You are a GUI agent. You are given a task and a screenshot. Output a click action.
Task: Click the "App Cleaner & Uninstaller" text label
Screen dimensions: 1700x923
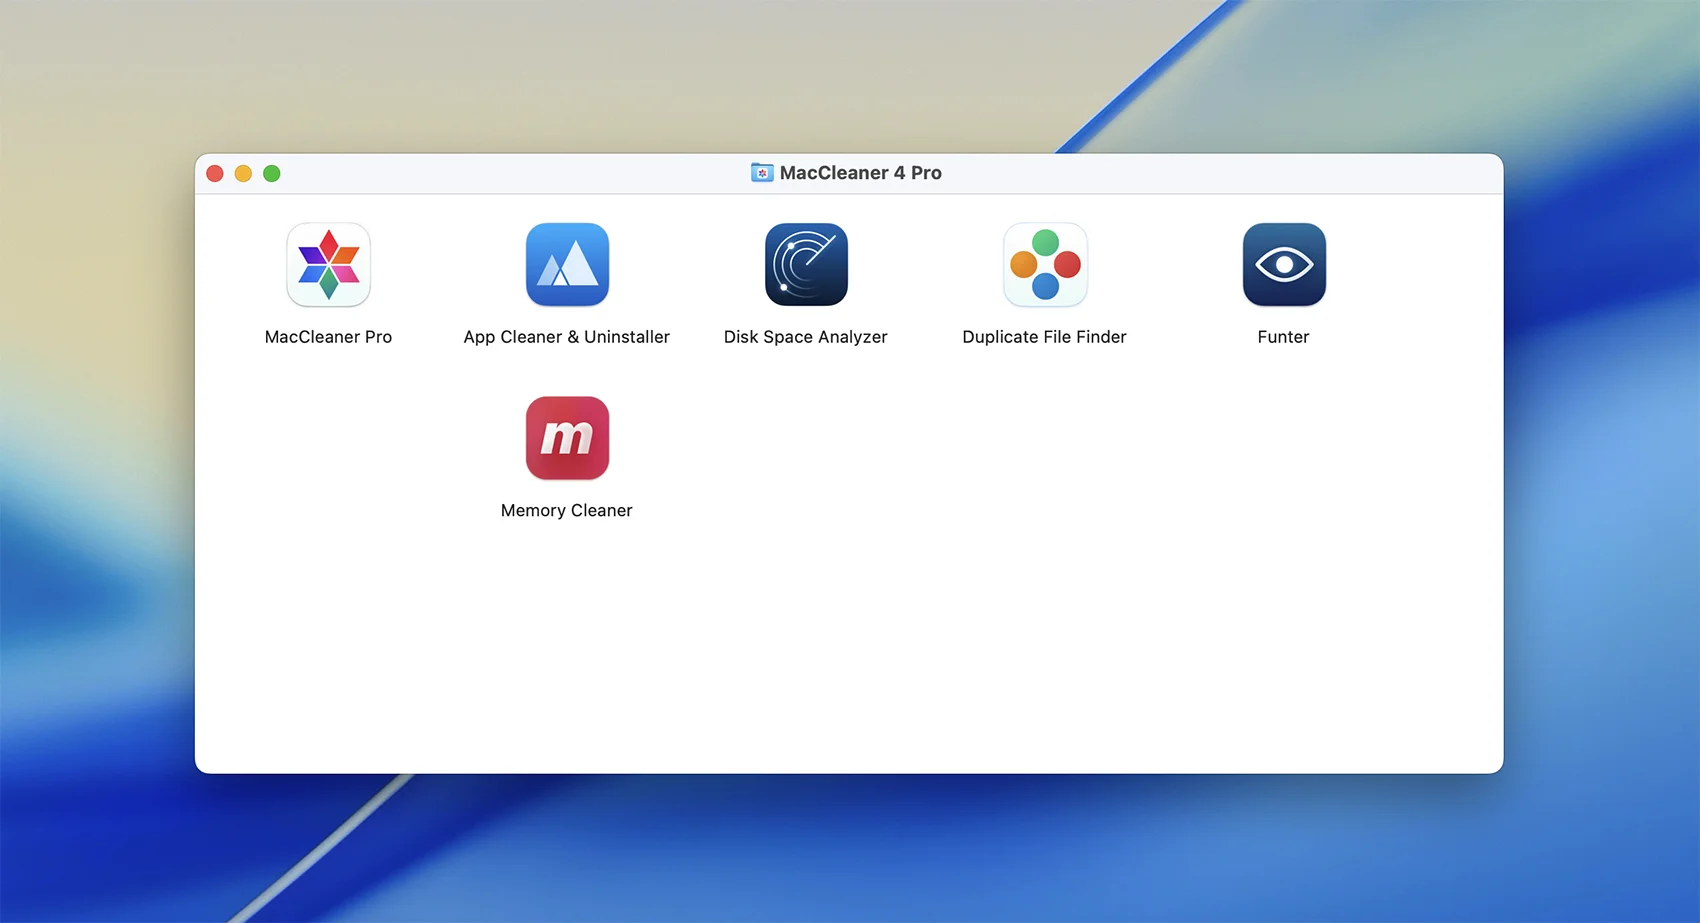566,337
